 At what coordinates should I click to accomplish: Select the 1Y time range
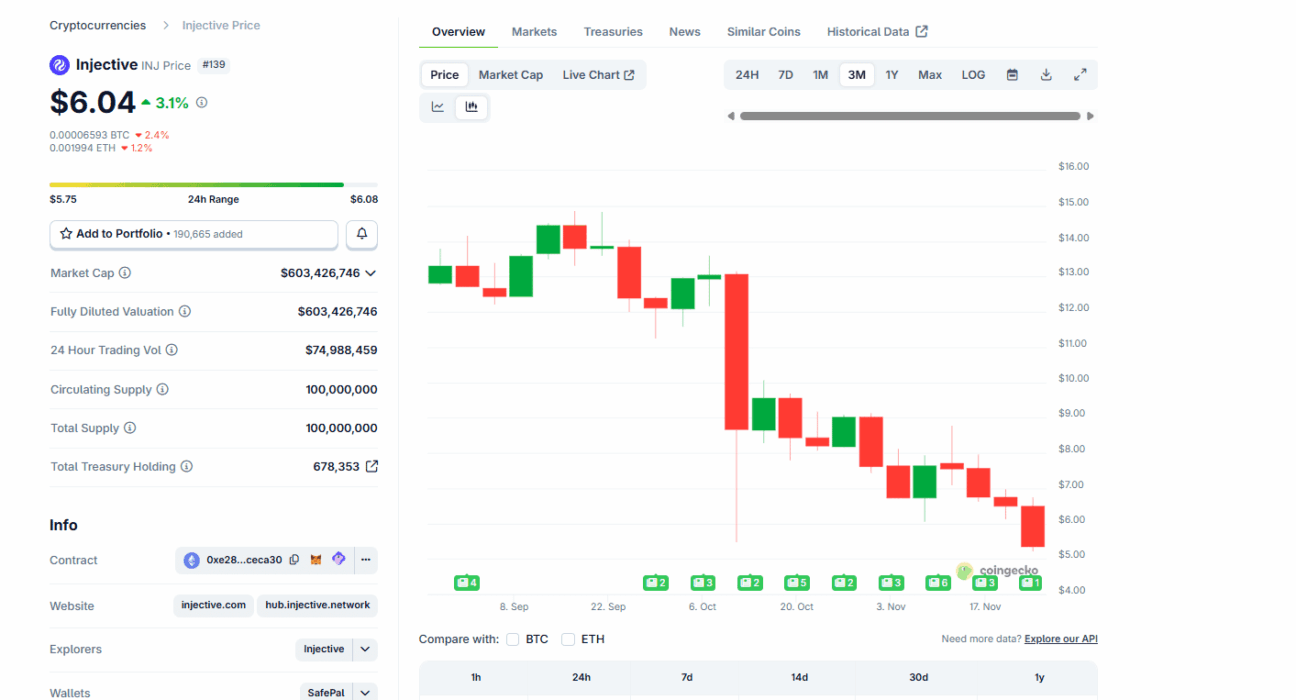coord(891,75)
